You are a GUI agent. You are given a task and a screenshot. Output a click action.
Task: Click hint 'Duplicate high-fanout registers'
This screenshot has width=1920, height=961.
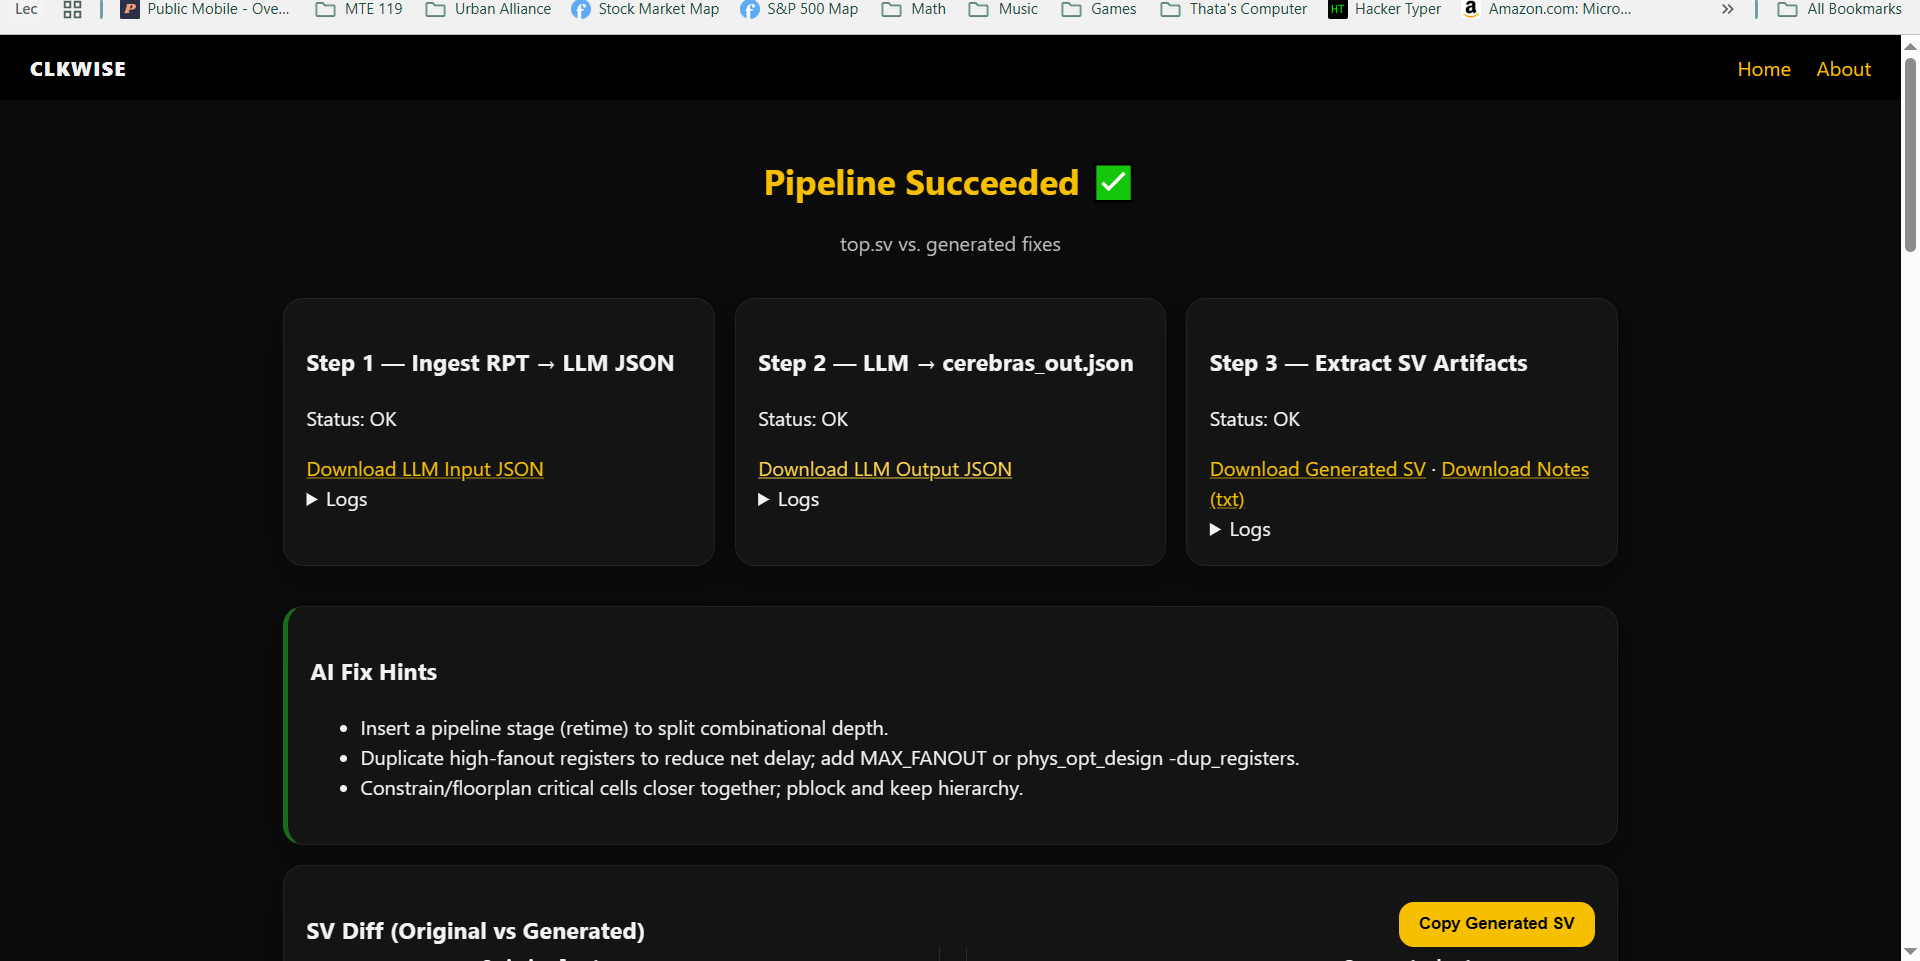[830, 758]
